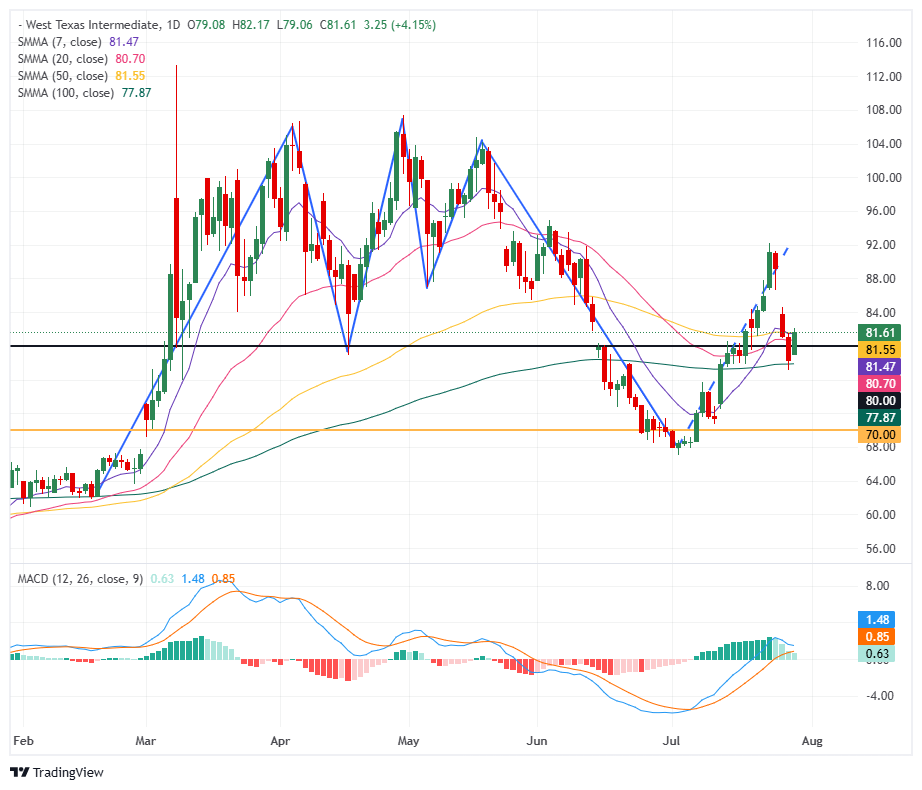Click the C81.61 close value in header
Image resolution: width=922 pixels, height=790 pixels.
338,25
